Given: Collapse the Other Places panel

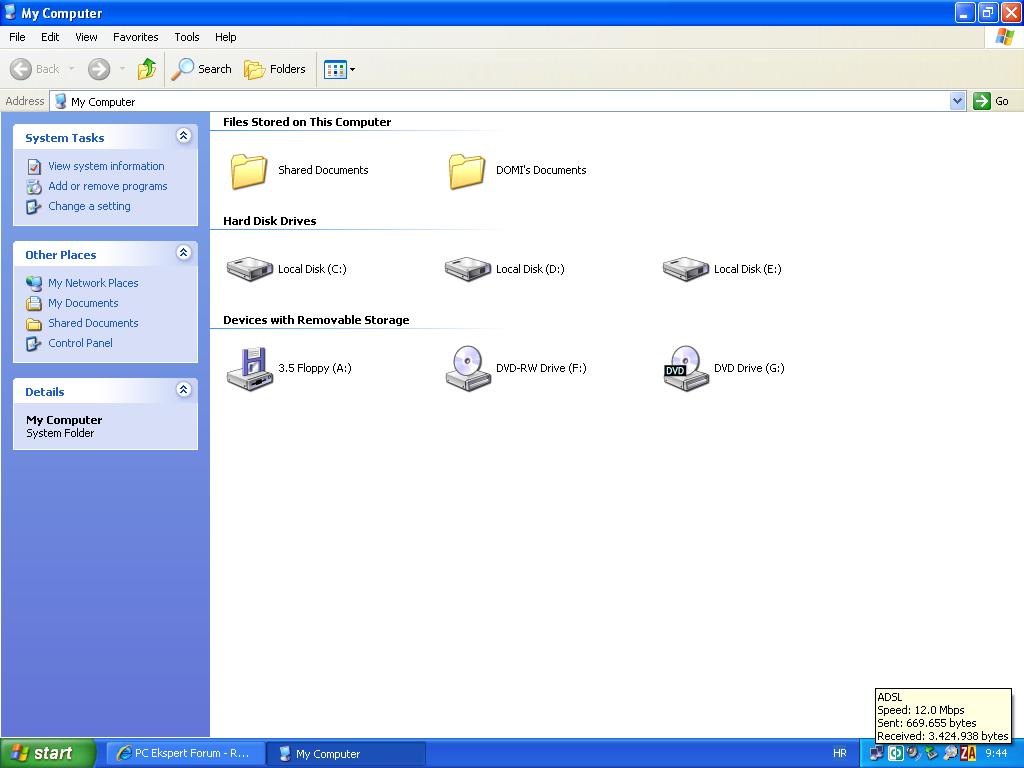Looking at the screenshot, I should 183,253.
